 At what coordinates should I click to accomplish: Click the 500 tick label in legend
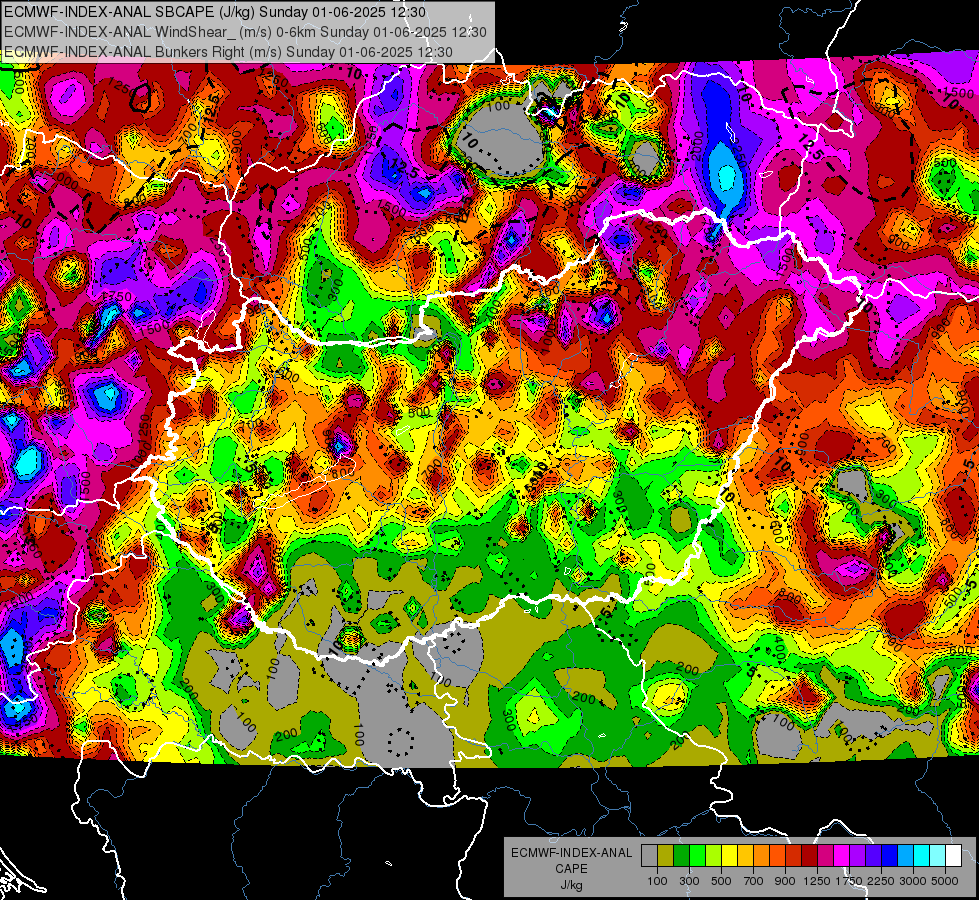[721, 881]
